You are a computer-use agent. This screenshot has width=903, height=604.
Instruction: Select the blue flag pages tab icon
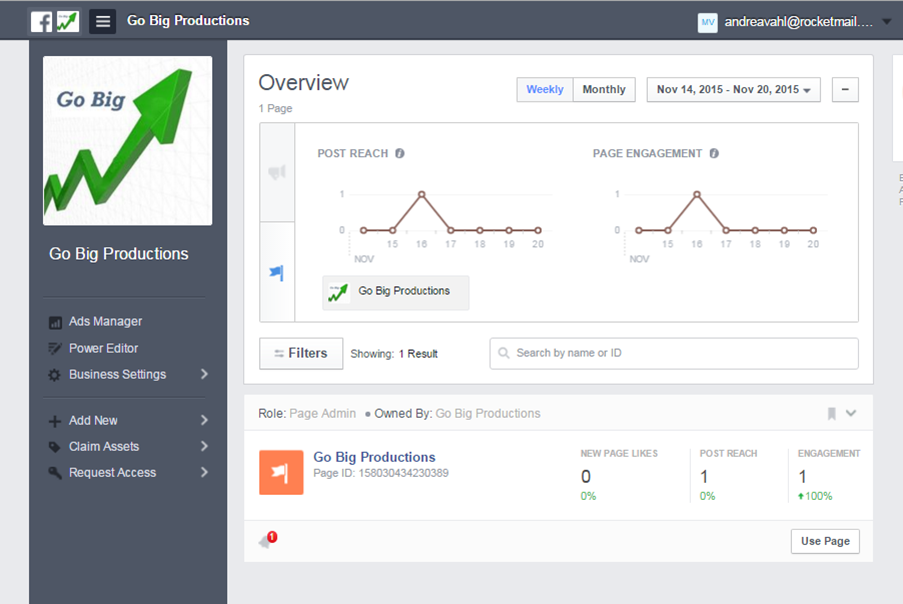[277, 272]
